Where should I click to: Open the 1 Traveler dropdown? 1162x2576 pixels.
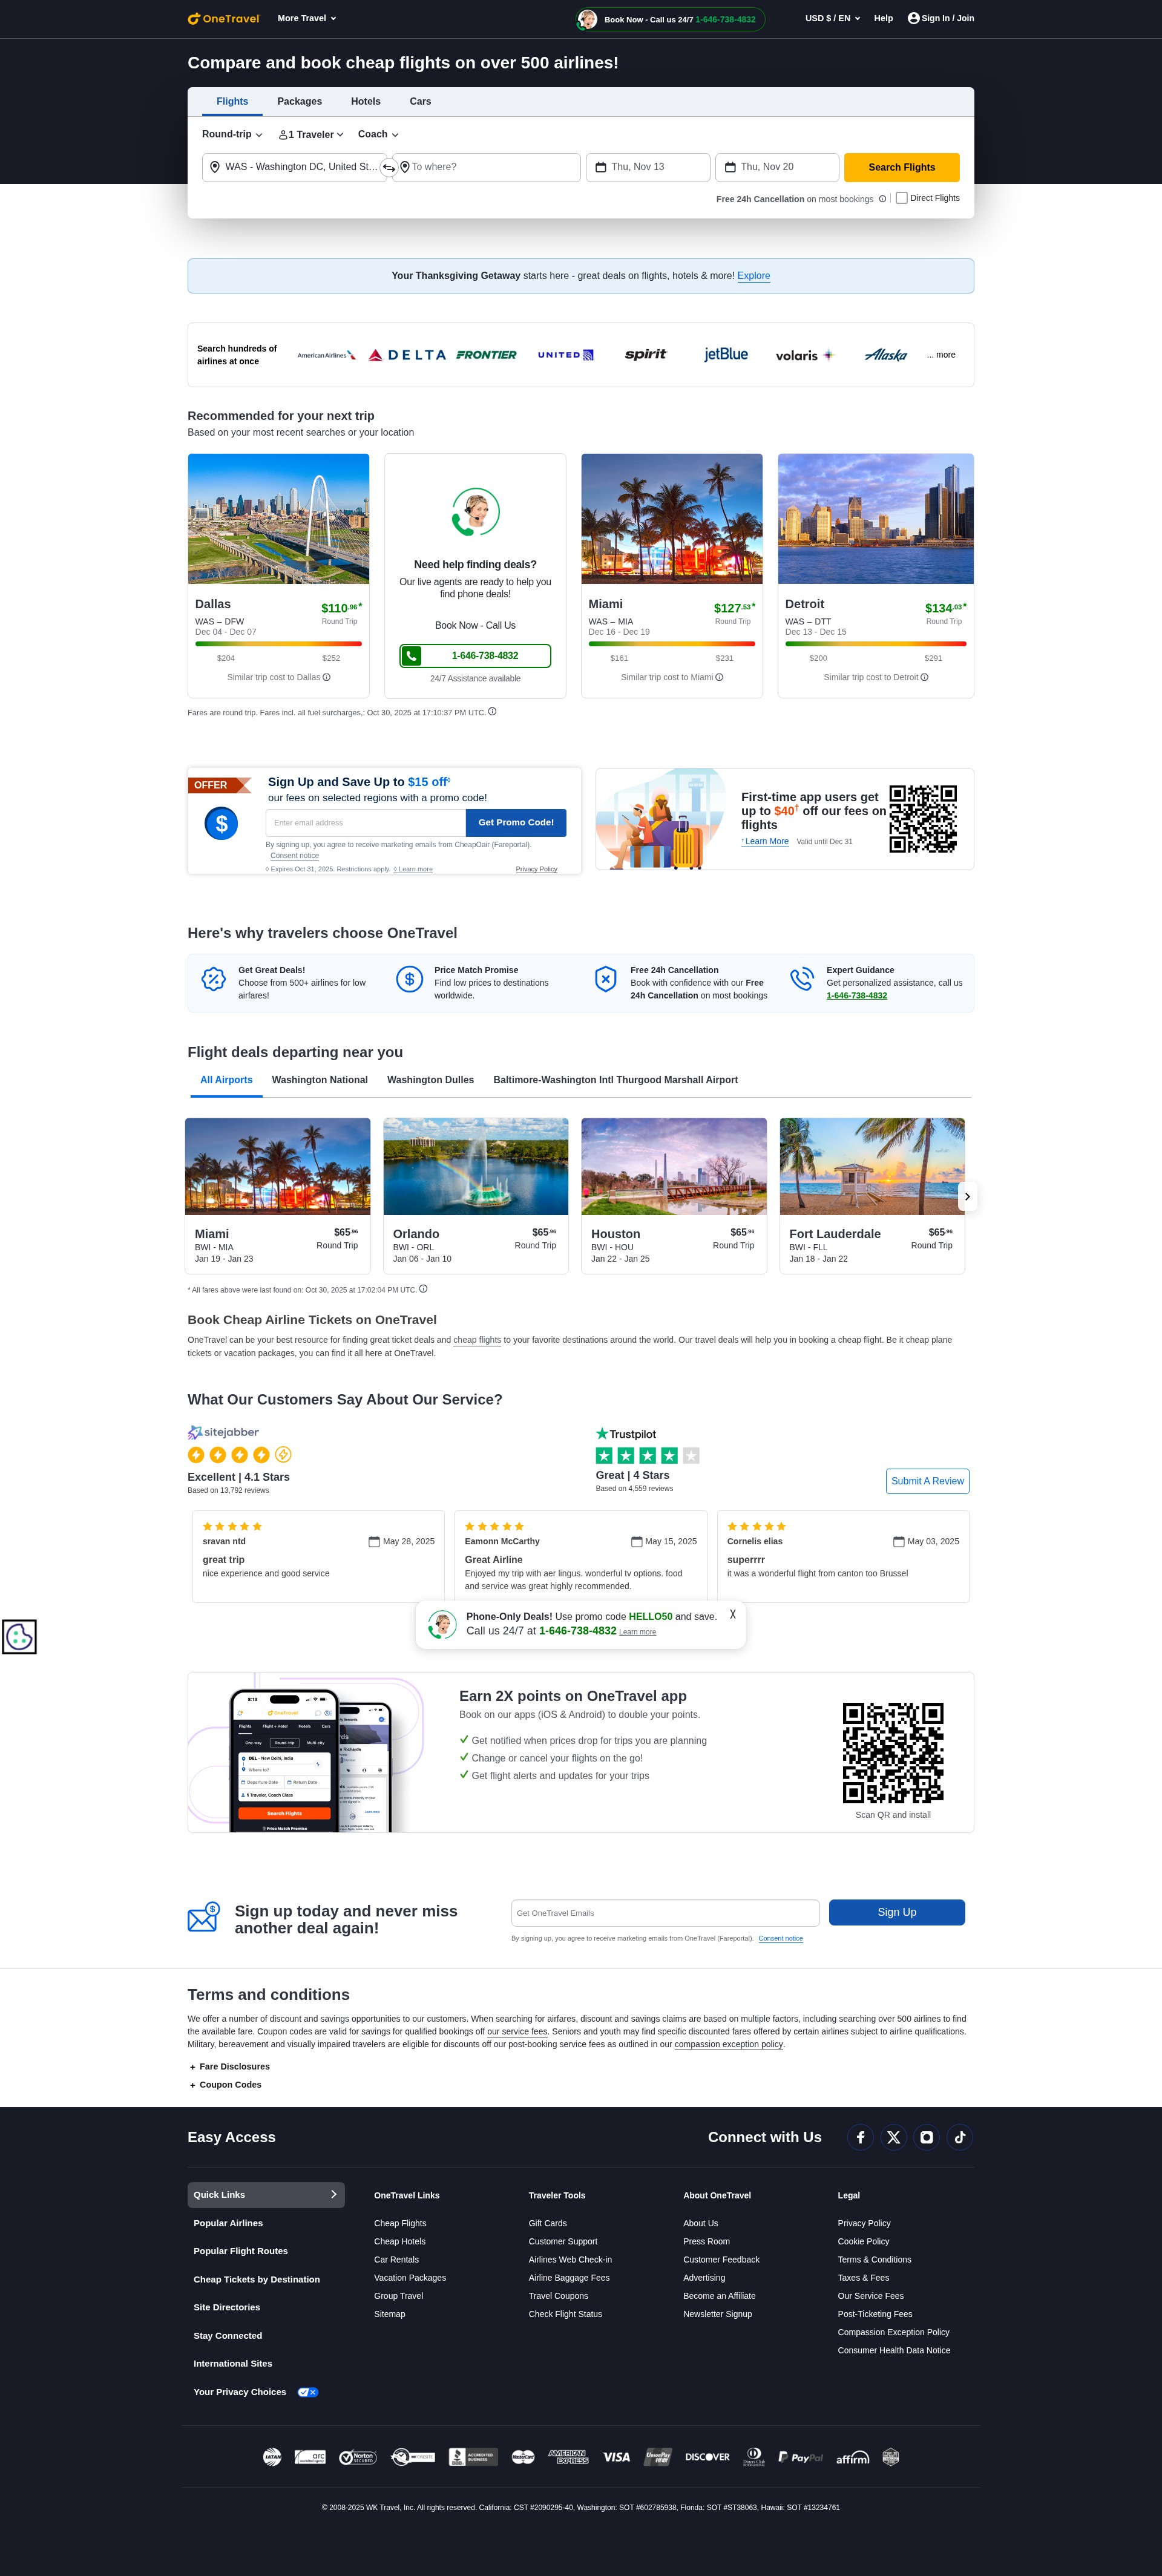[311, 134]
